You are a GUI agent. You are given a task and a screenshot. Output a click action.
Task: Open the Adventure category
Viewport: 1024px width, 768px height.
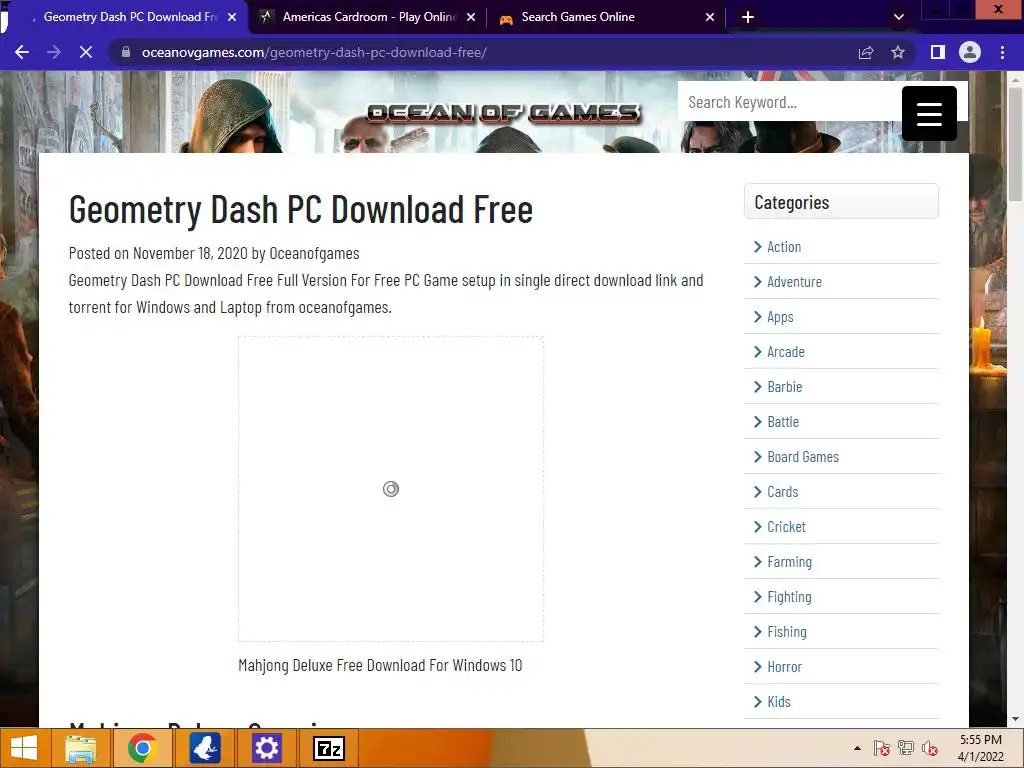[x=794, y=282]
